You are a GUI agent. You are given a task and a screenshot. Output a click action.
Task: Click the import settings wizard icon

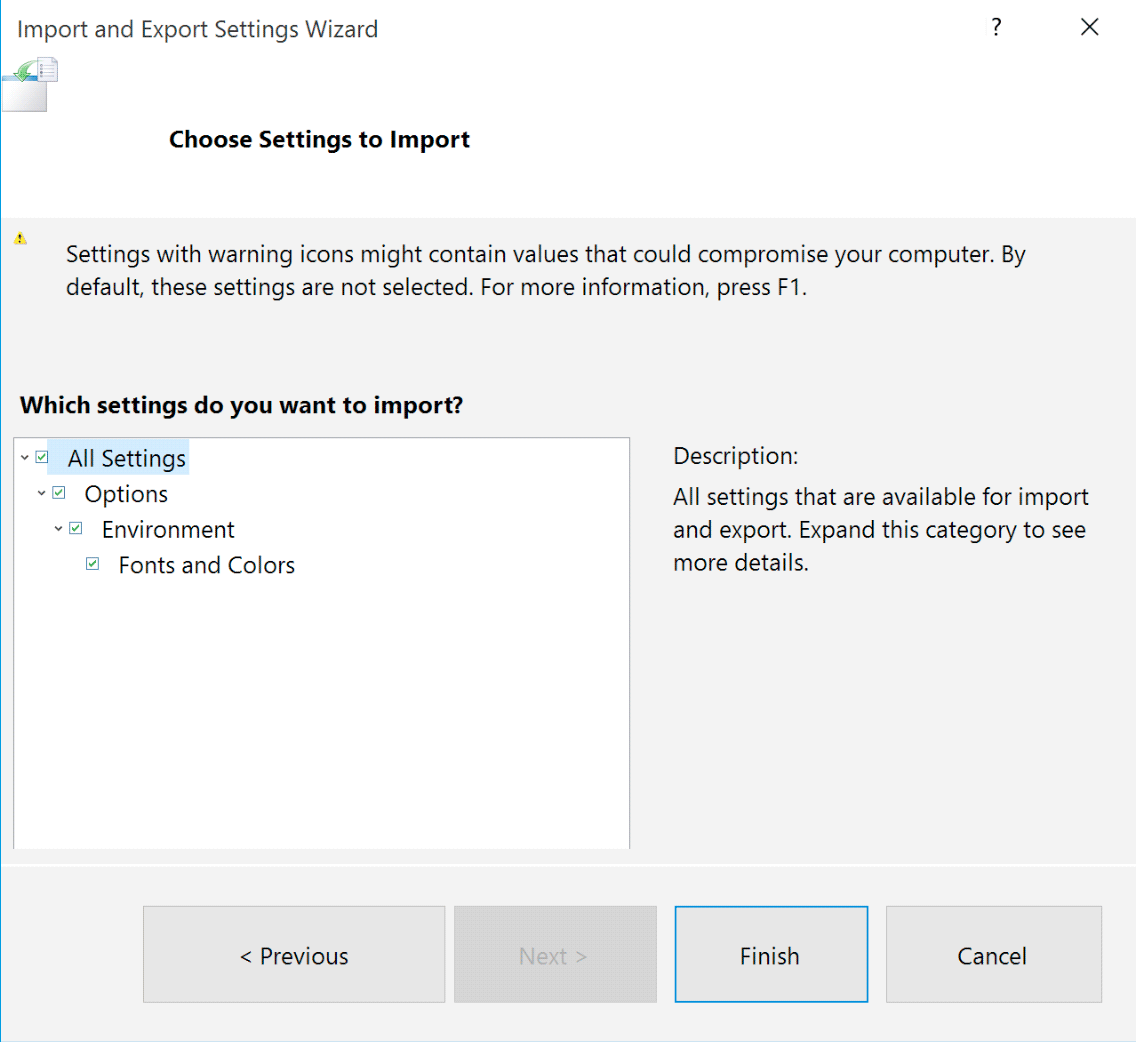[32, 83]
